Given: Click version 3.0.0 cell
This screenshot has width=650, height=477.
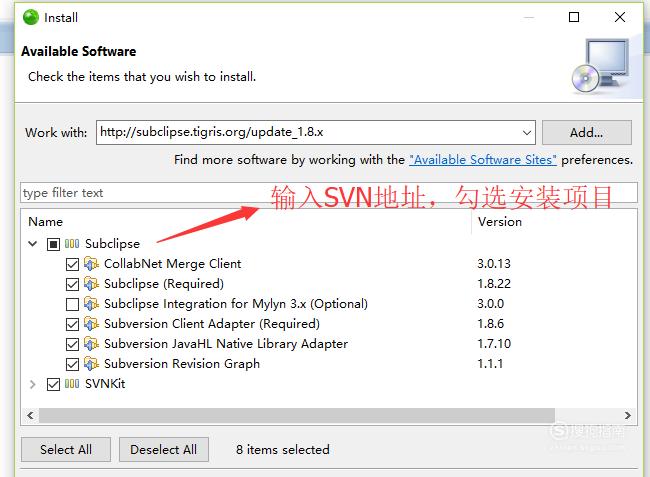Looking at the screenshot, I should click(490, 304).
